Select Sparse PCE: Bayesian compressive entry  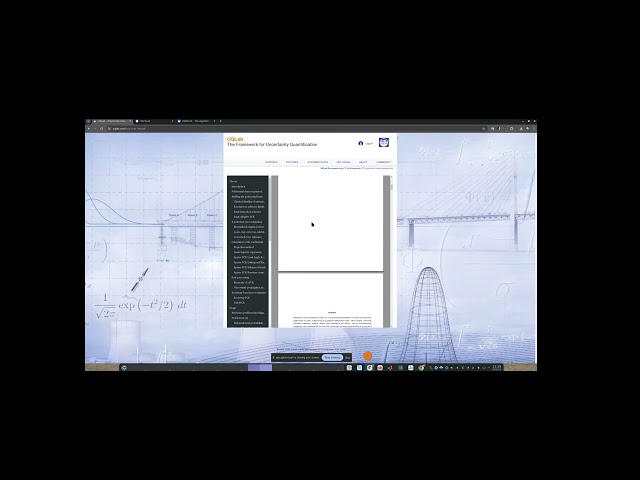point(249,272)
